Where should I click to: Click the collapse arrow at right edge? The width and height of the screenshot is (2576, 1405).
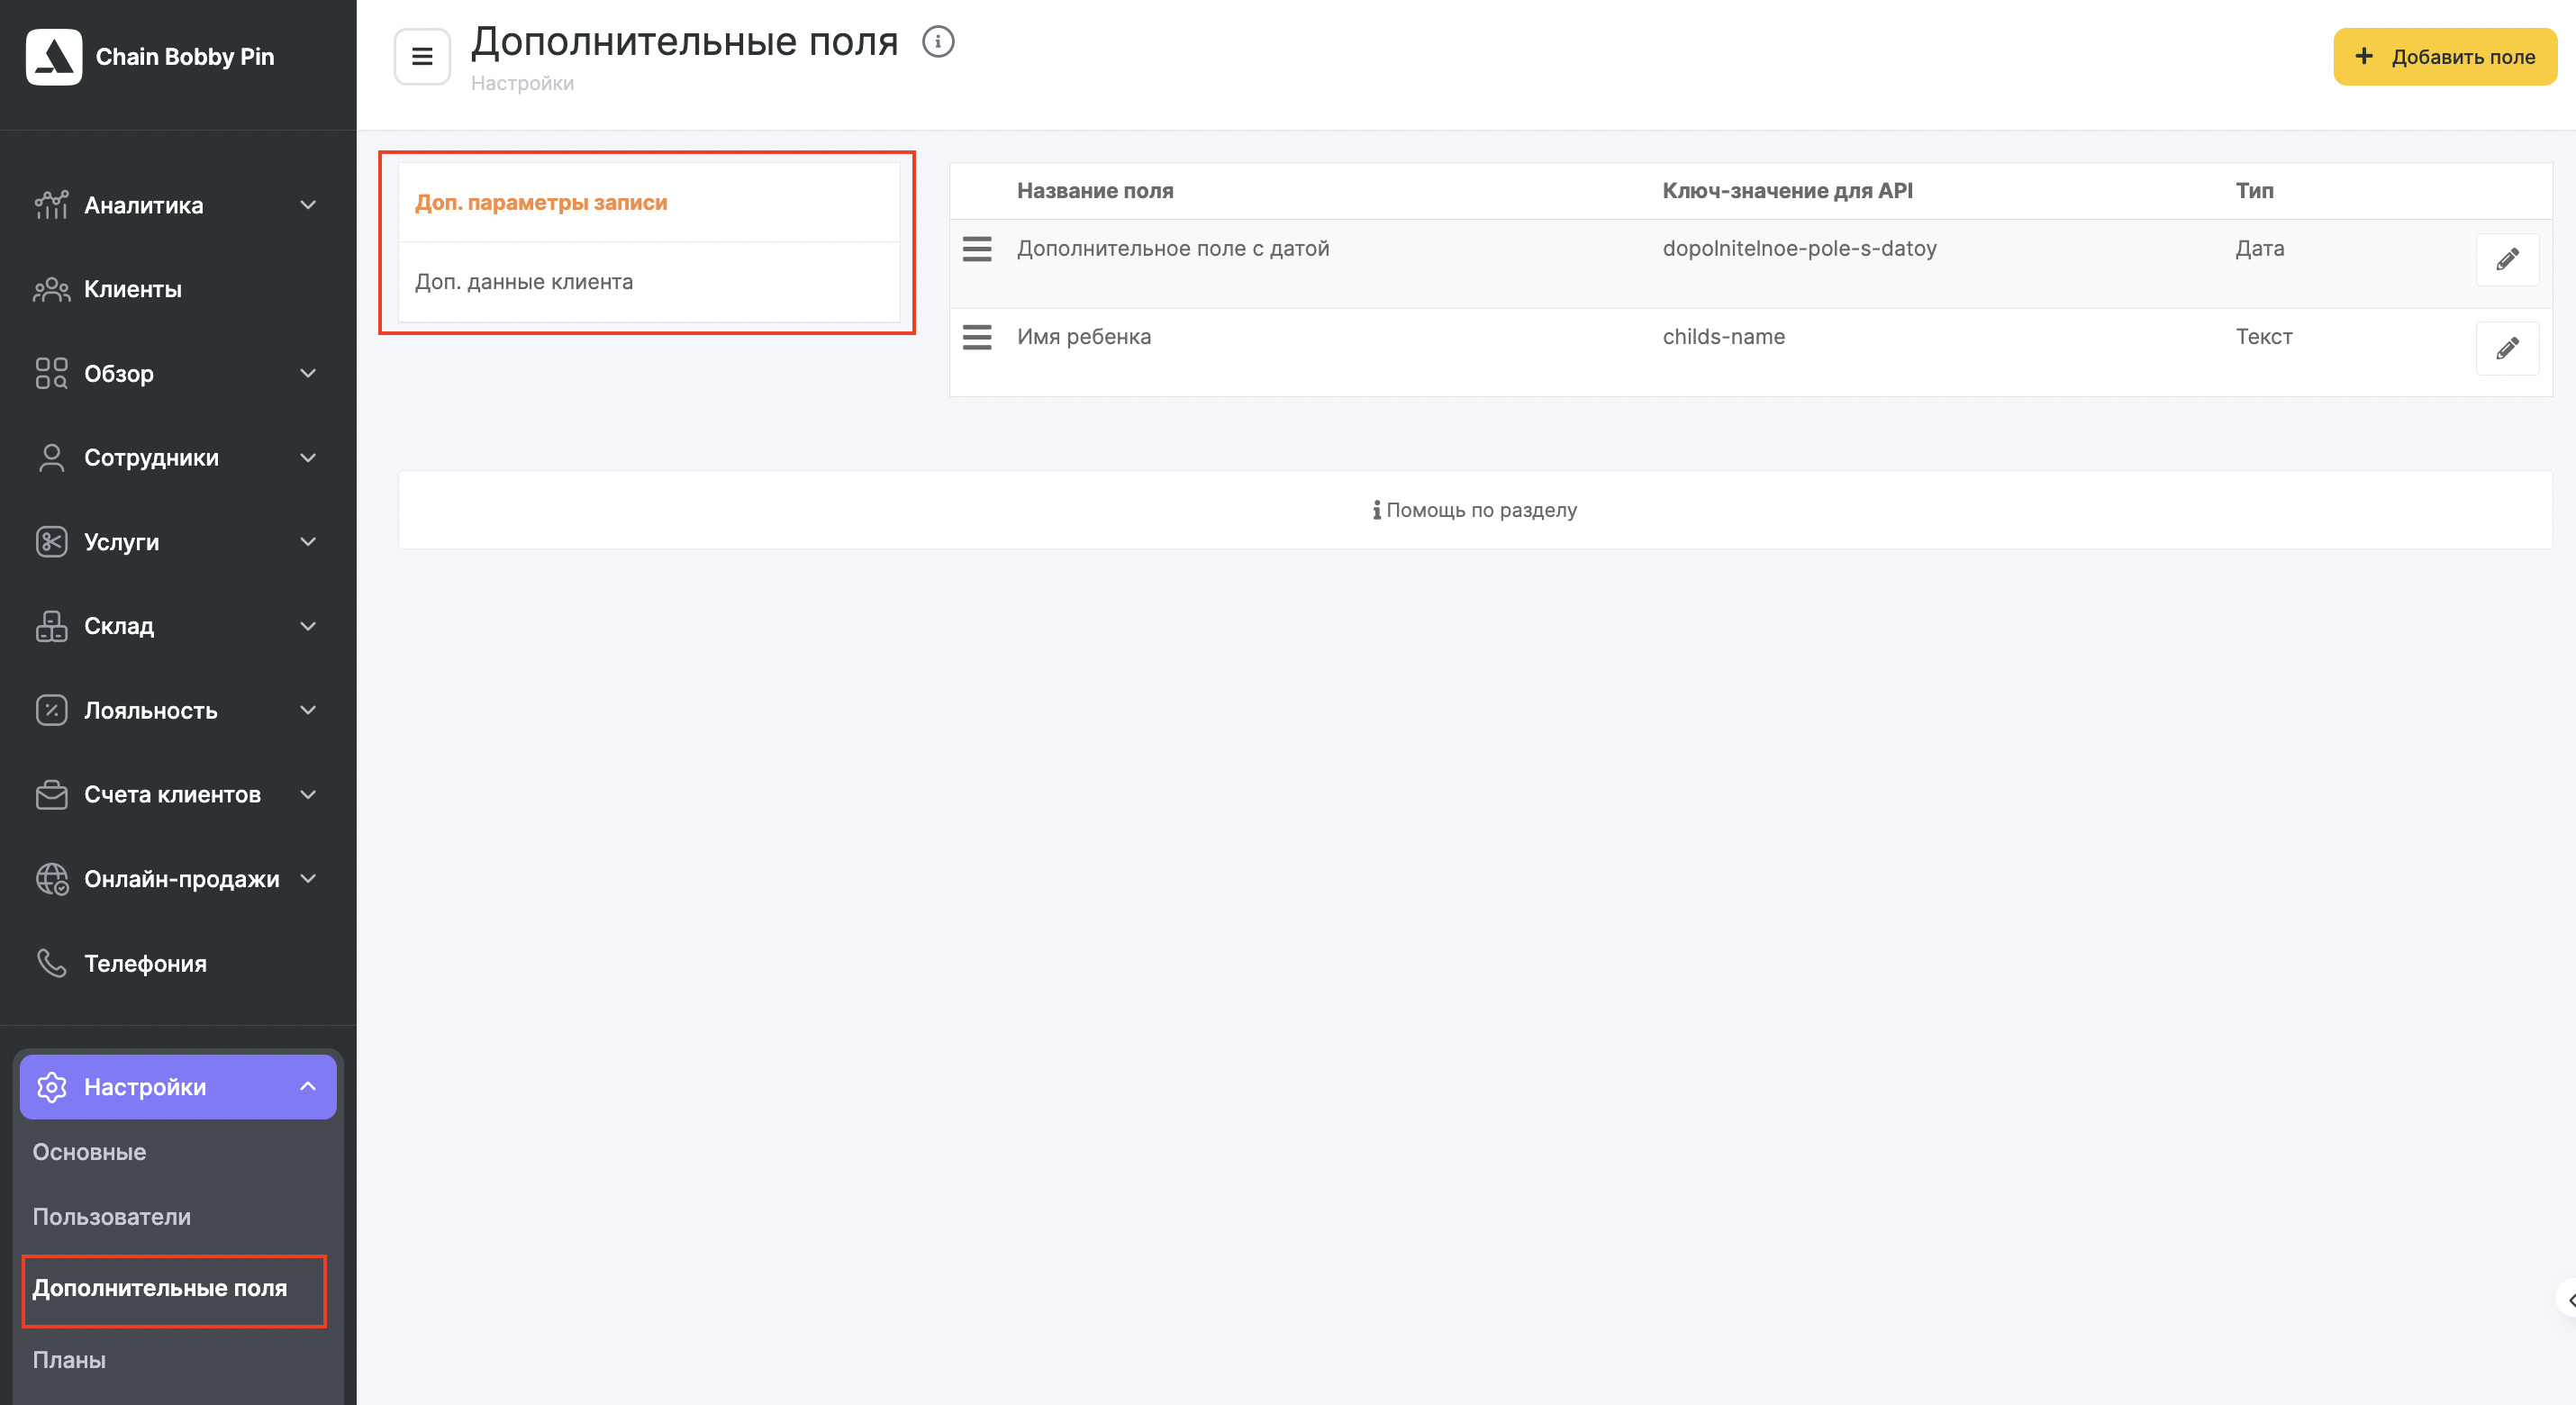coord(2569,1300)
